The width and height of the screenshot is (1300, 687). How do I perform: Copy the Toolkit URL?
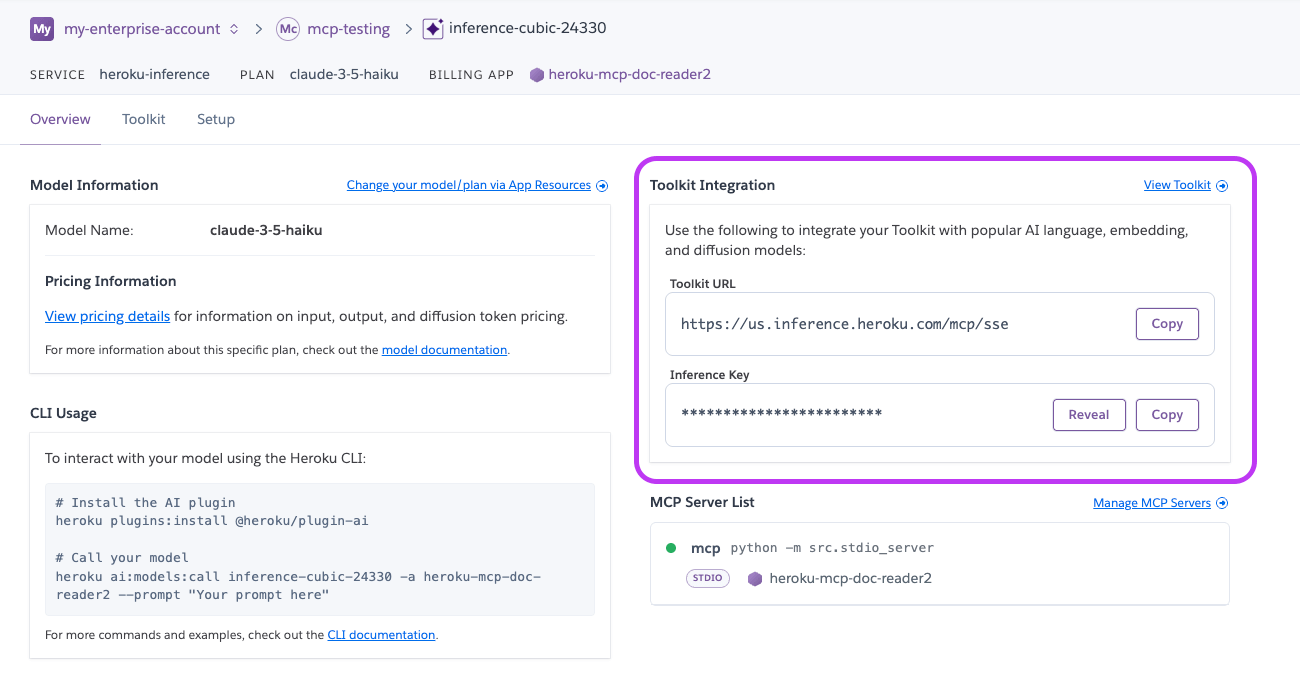pyautogui.click(x=1167, y=324)
